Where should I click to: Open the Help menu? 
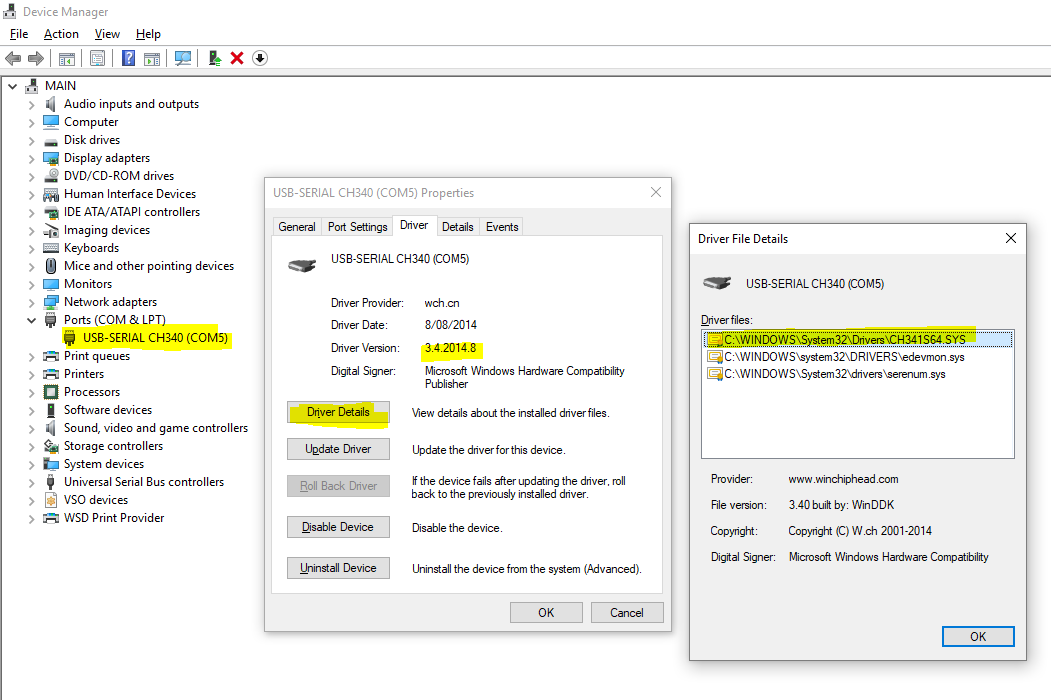pos(148,34)
